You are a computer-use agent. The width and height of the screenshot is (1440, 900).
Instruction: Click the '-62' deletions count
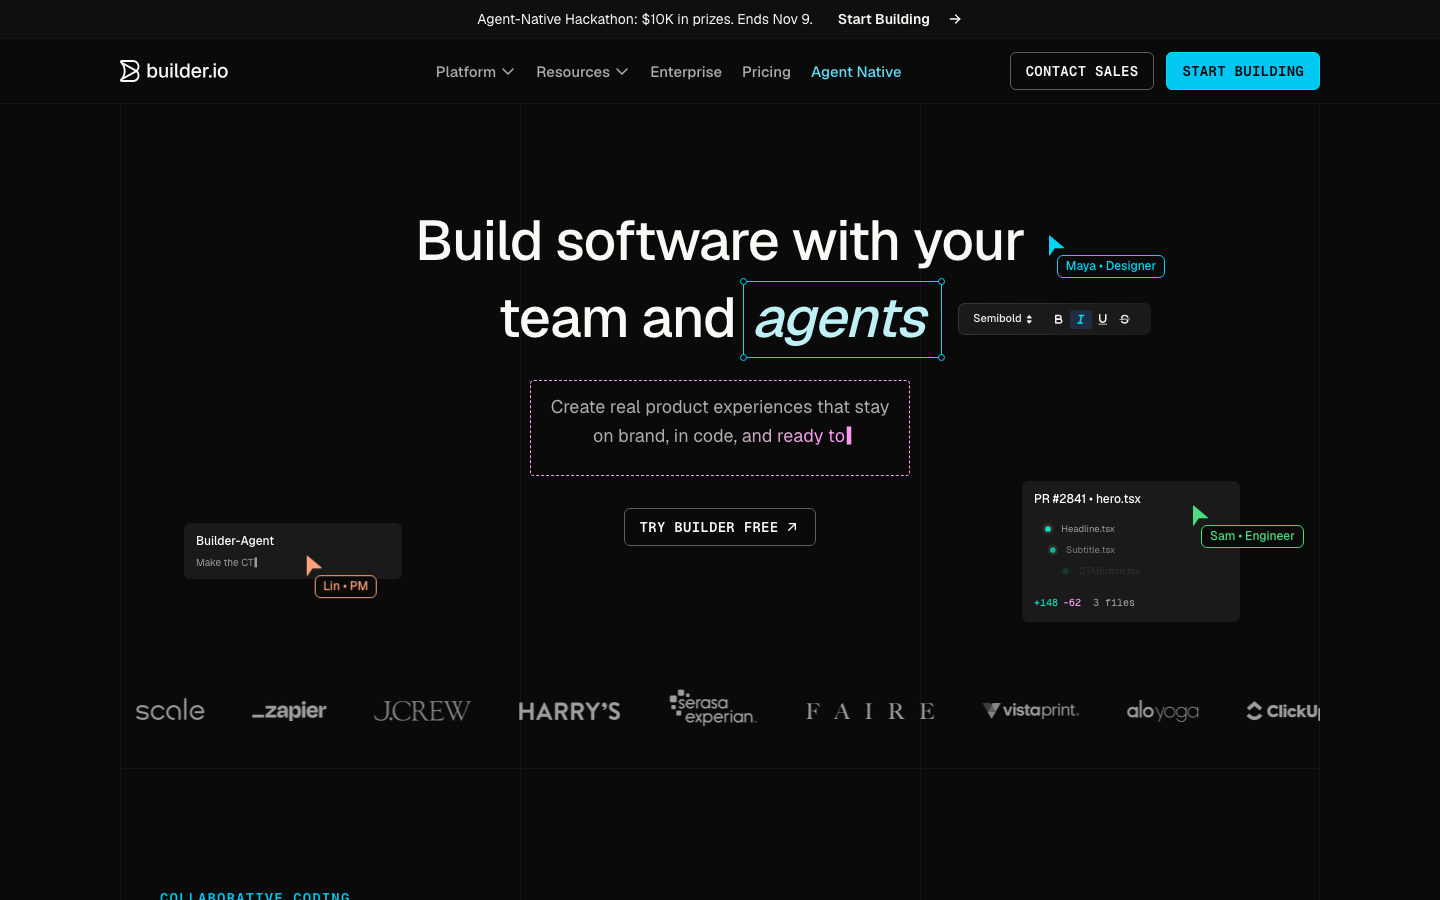click(1072, 603)
